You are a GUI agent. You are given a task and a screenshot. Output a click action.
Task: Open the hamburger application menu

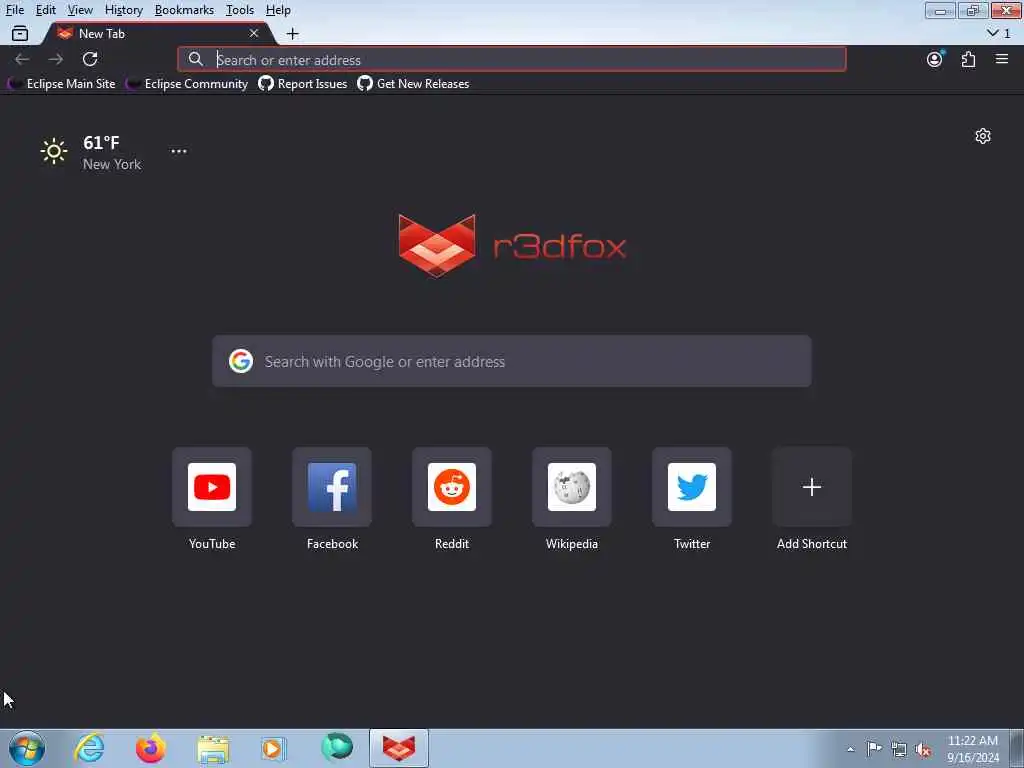click(x=1002, y=59)
